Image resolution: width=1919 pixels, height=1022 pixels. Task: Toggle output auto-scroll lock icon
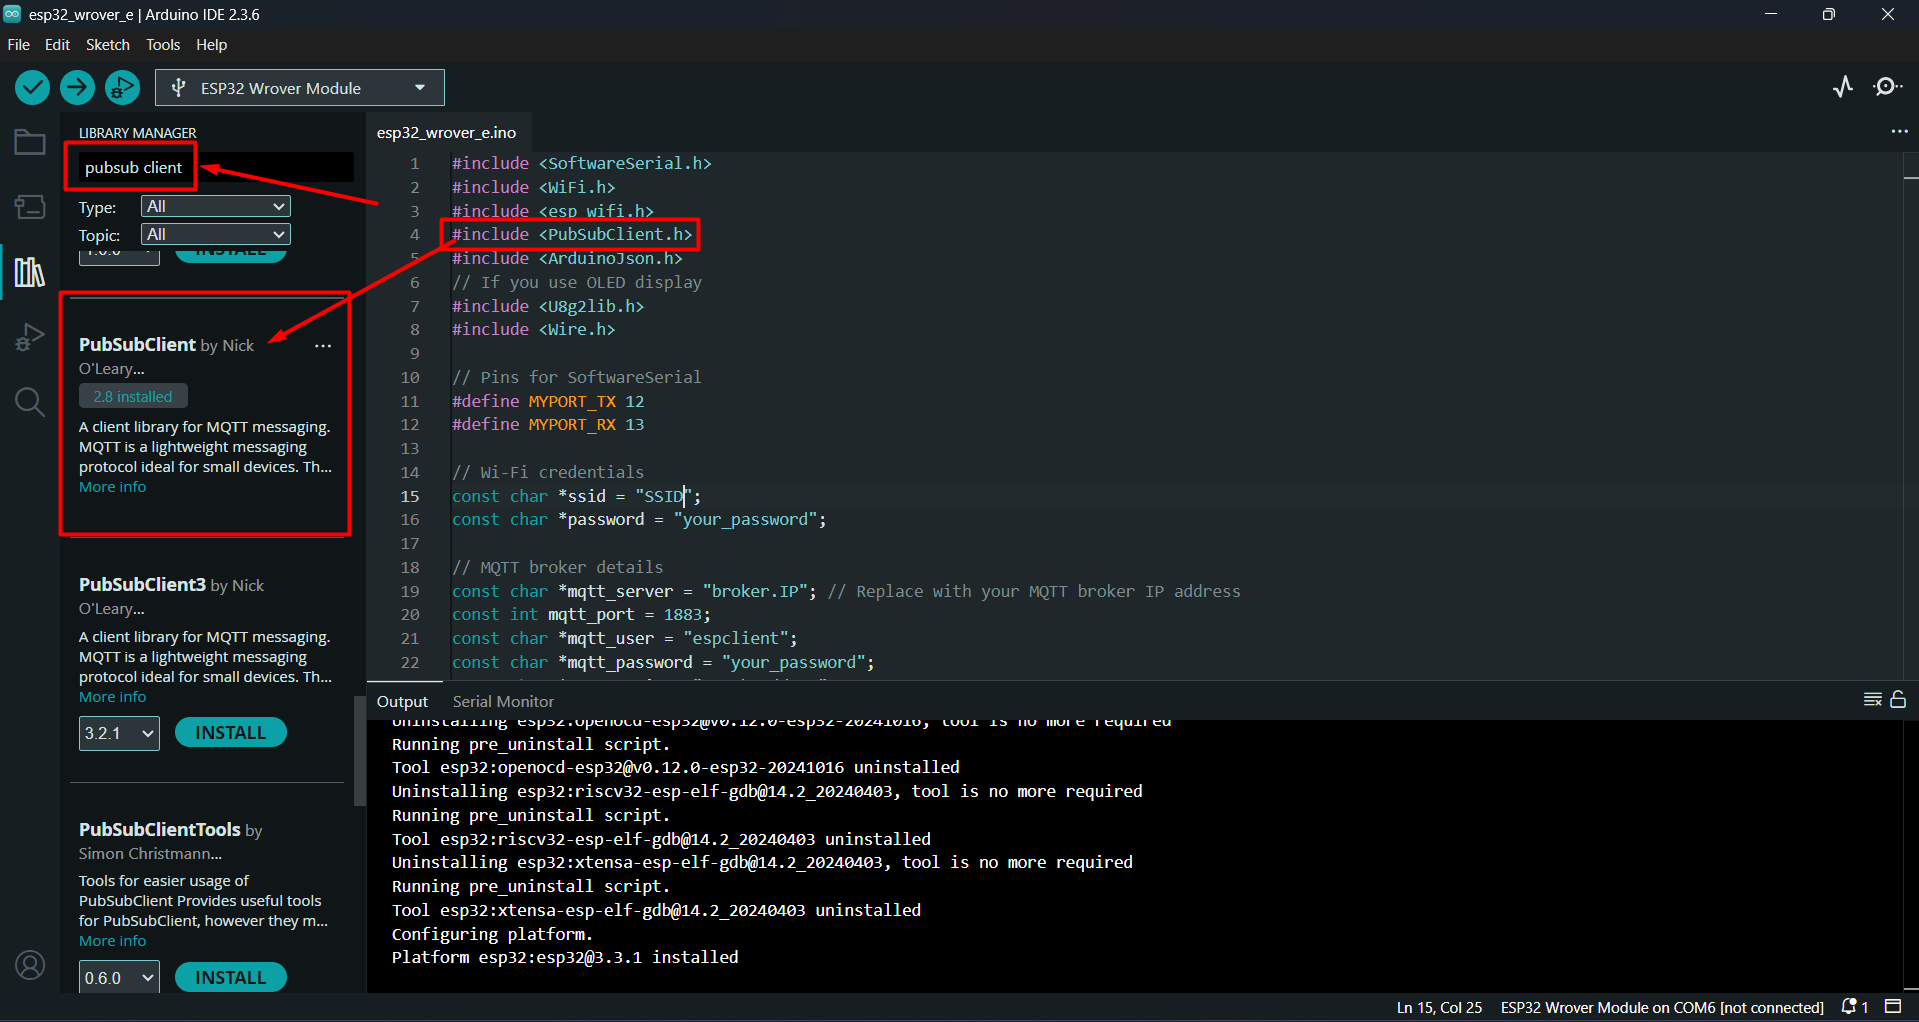point(1898,700)
